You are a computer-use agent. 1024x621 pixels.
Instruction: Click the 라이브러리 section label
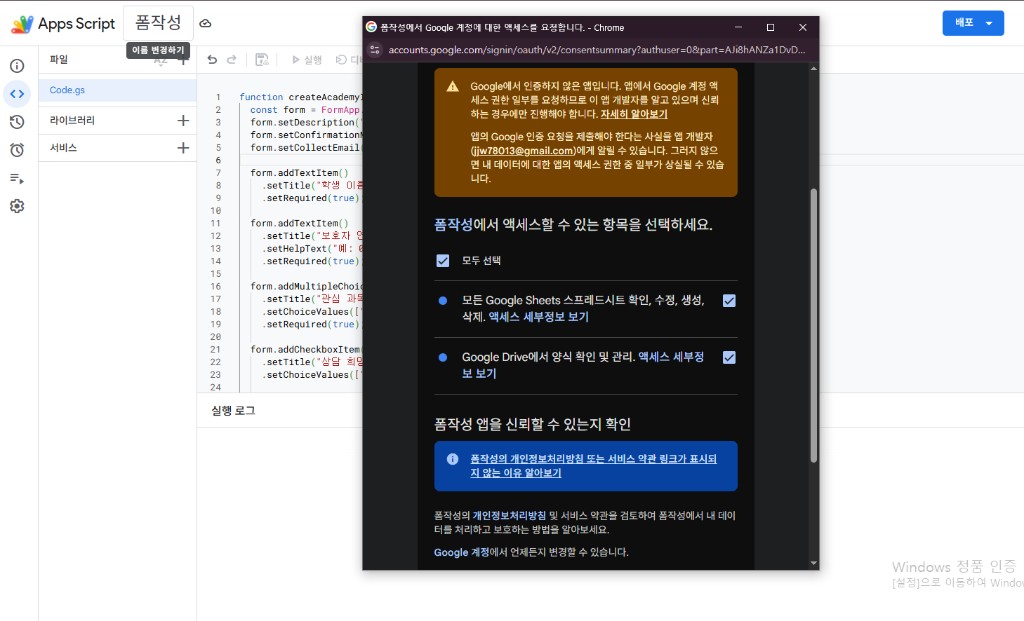72,120
